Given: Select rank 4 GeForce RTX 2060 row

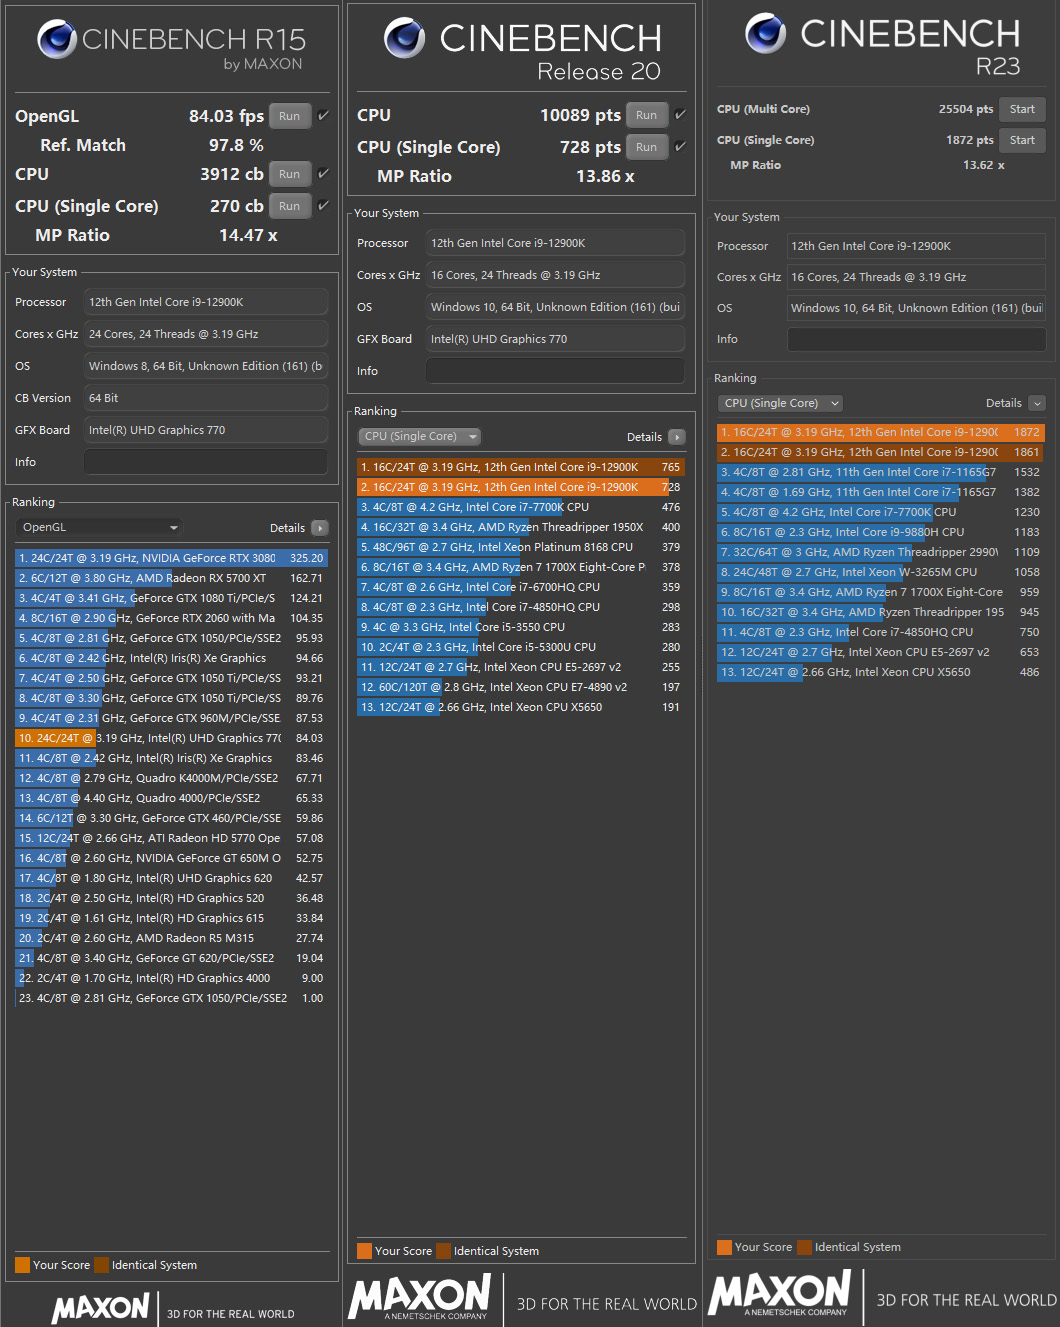Looking at the screenshot, I should pos(171,618).
